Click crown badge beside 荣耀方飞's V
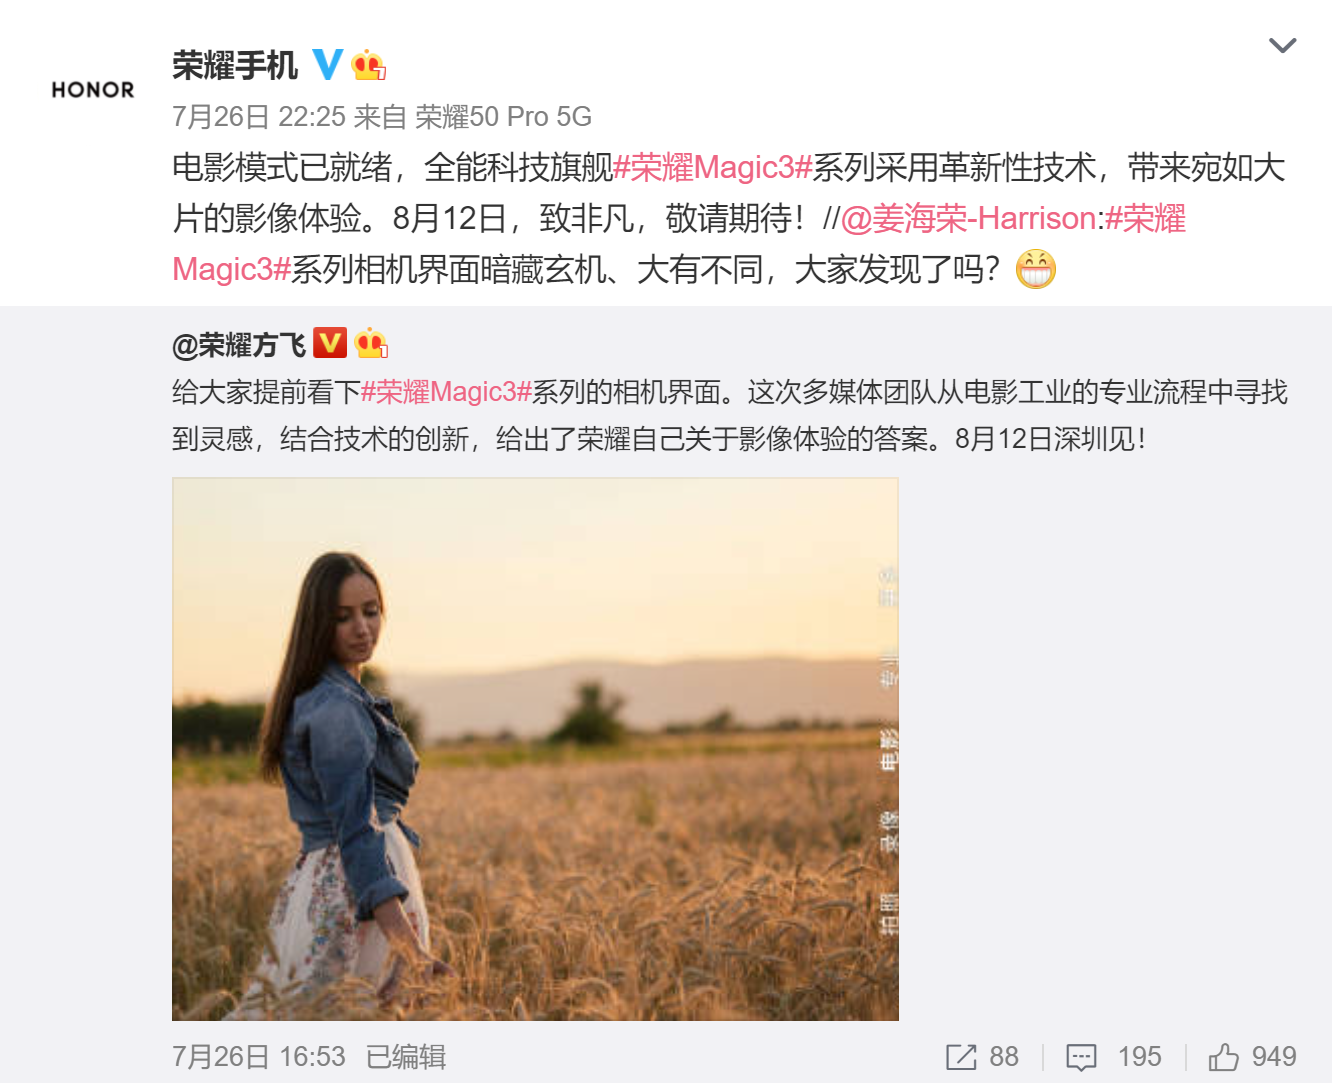Viewport: 1332px width, 1083px height. pyautogui.click(x=370, y=343)
